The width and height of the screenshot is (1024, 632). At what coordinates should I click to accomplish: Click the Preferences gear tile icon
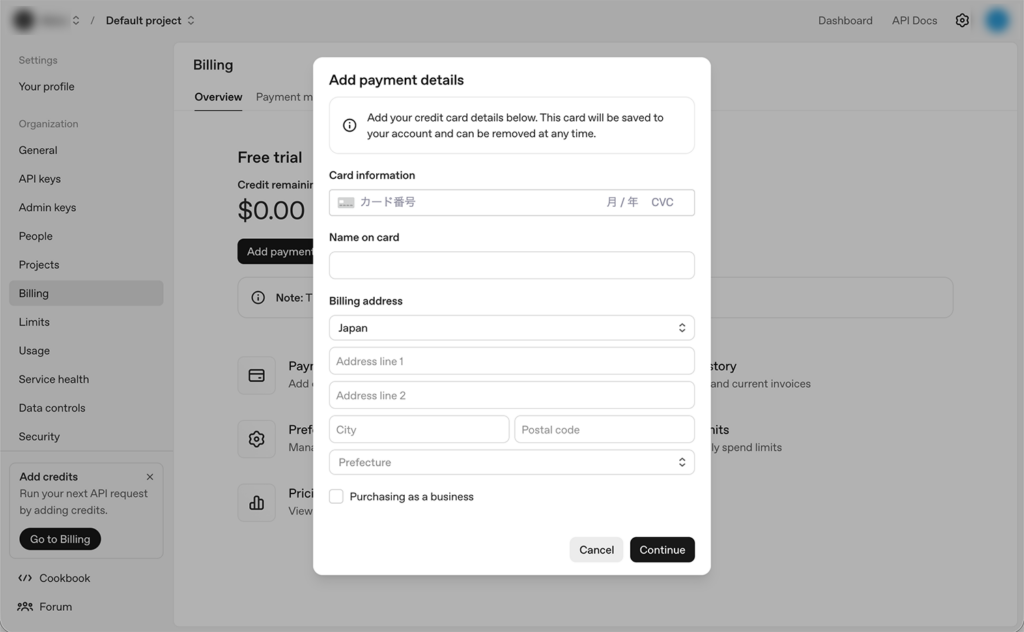[256, 439]
